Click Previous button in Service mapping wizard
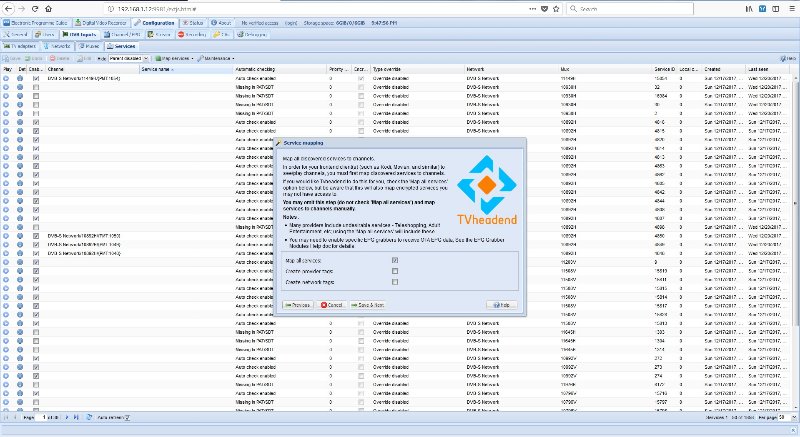 click(297, 305)
